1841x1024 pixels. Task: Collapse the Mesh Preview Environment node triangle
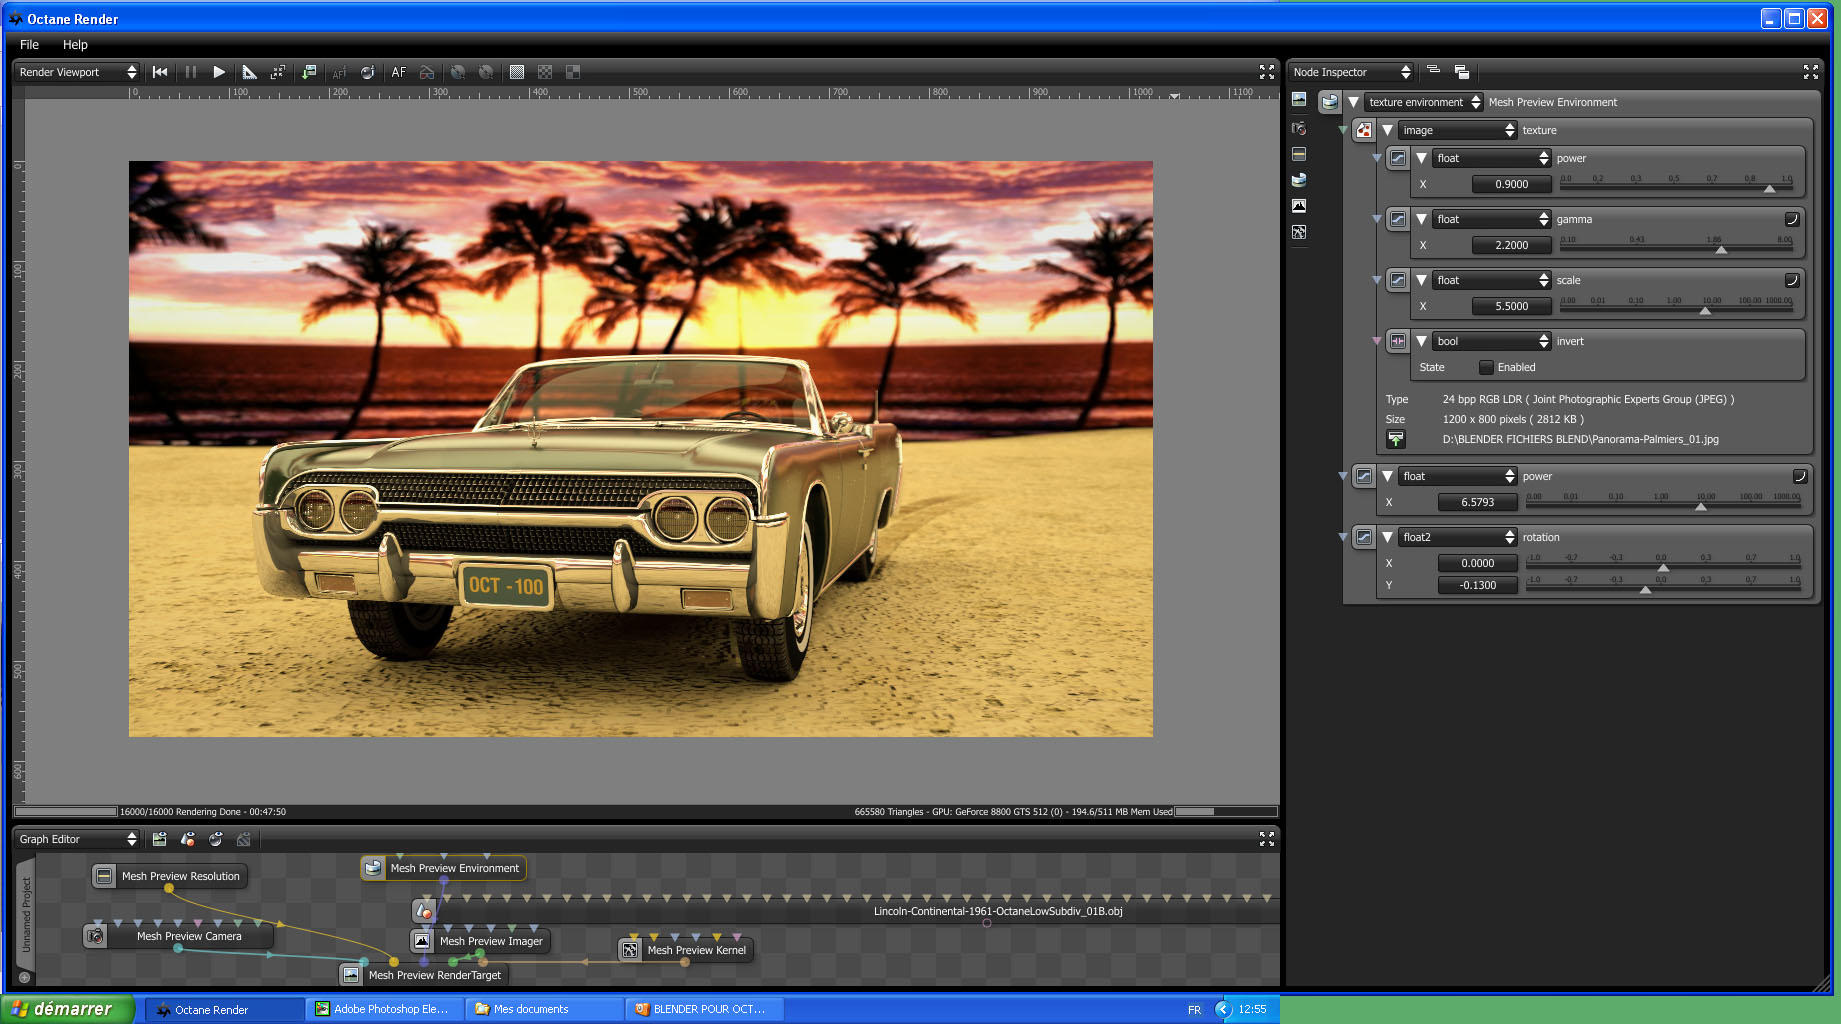[x=1353, y=102]
